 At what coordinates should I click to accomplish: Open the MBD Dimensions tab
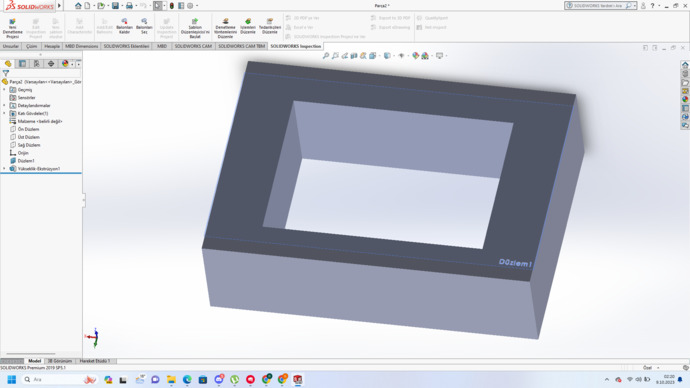point(81,46)
